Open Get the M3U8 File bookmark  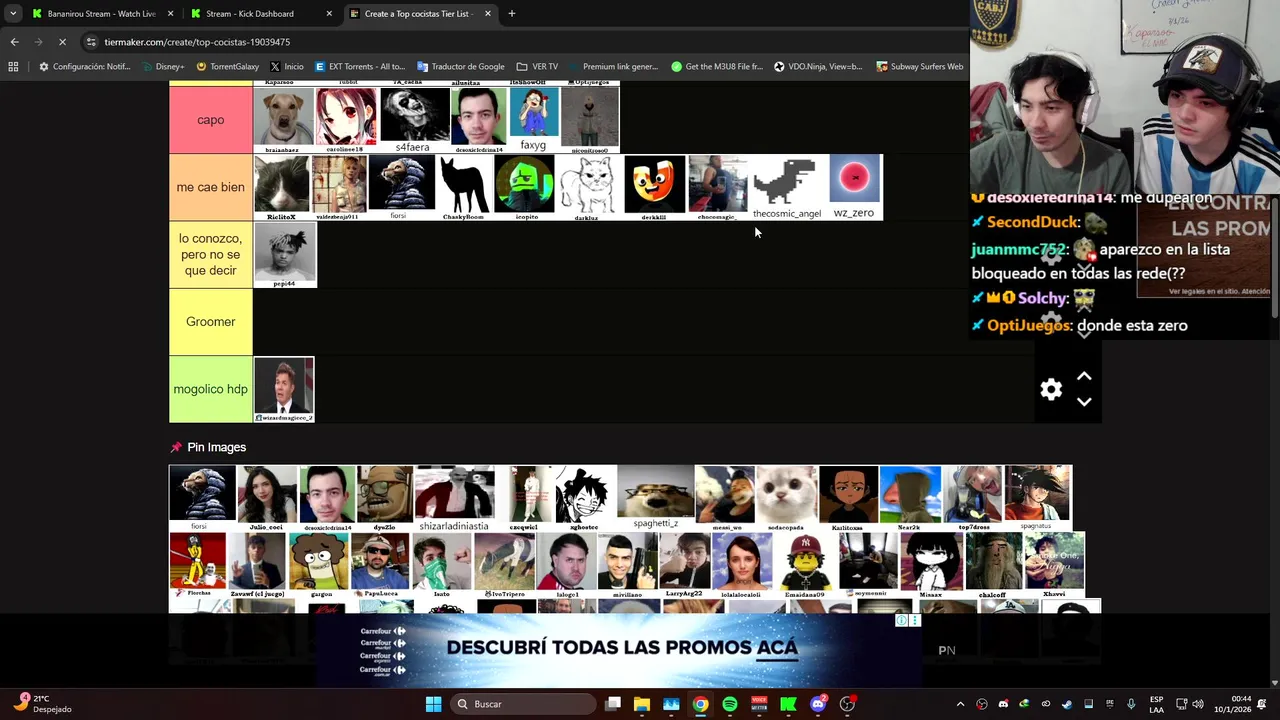pos(717,67)
